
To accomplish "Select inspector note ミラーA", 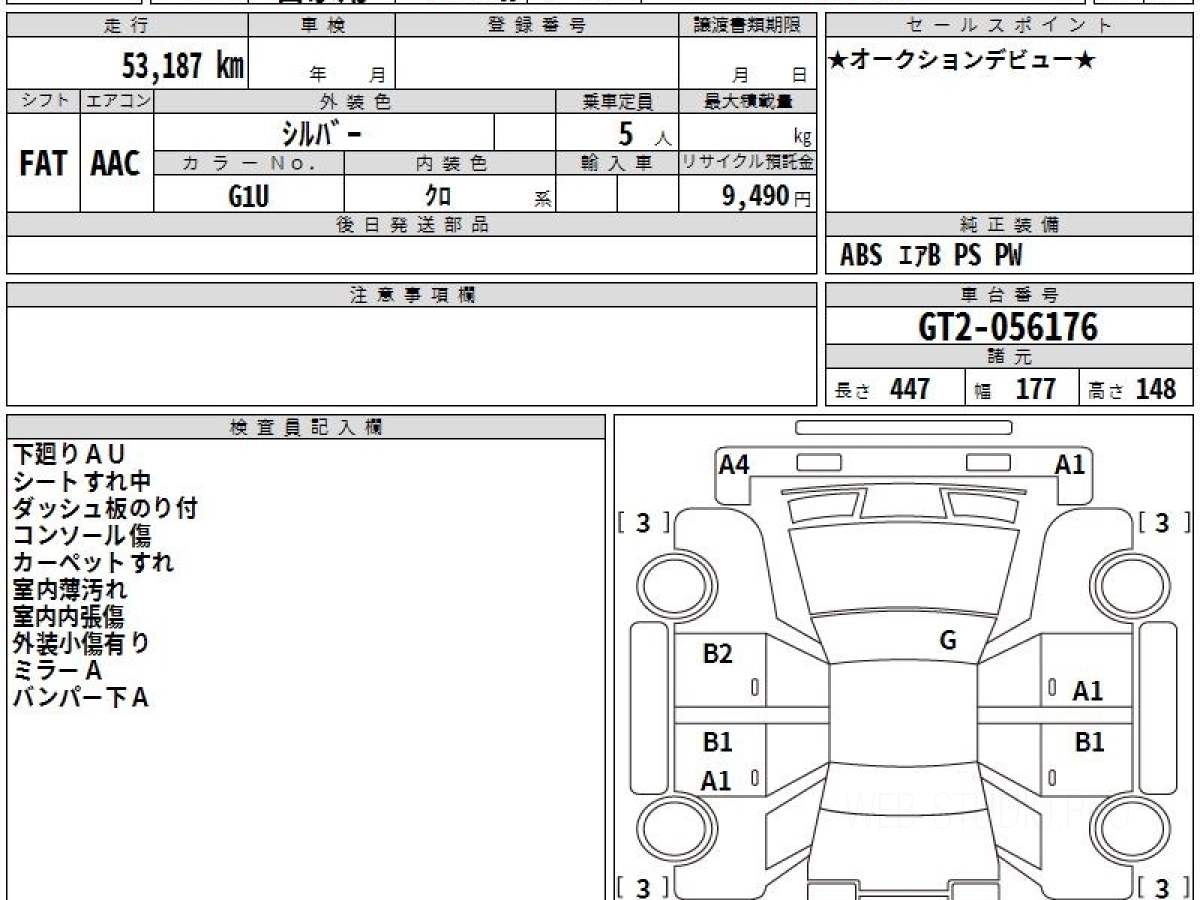I will pos(58,670).
